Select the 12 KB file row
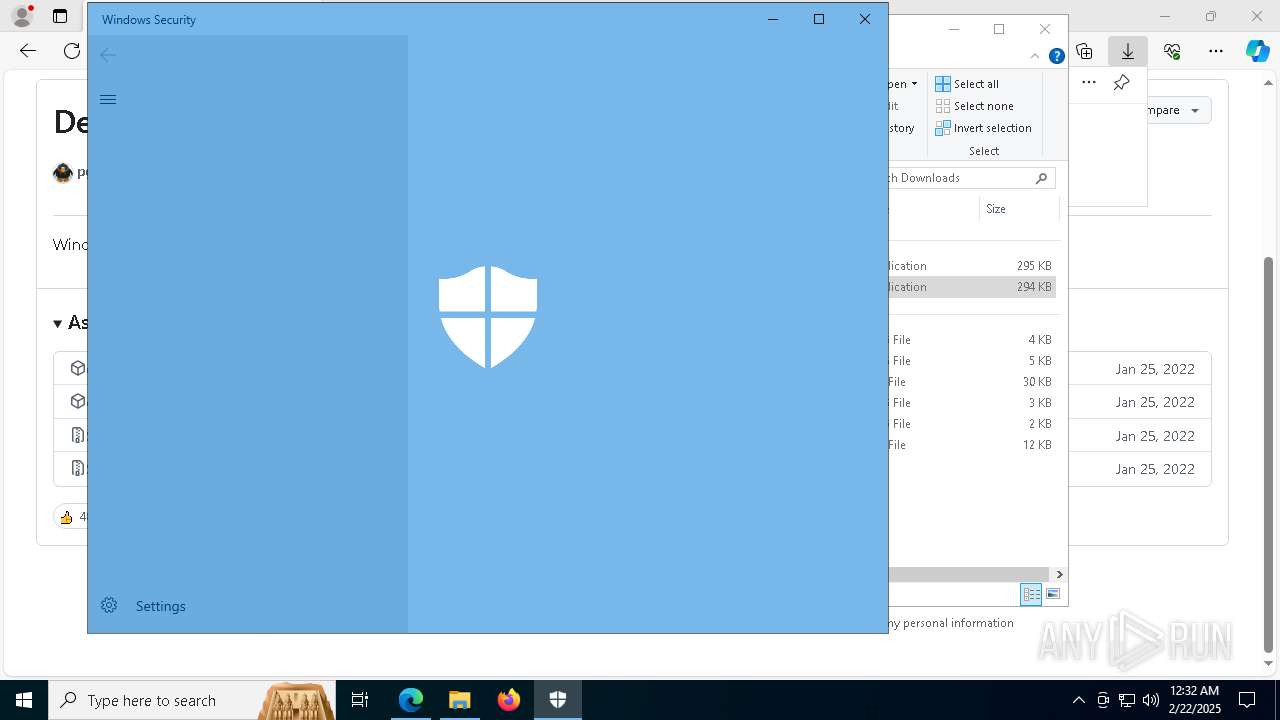 tap(972, 445)
